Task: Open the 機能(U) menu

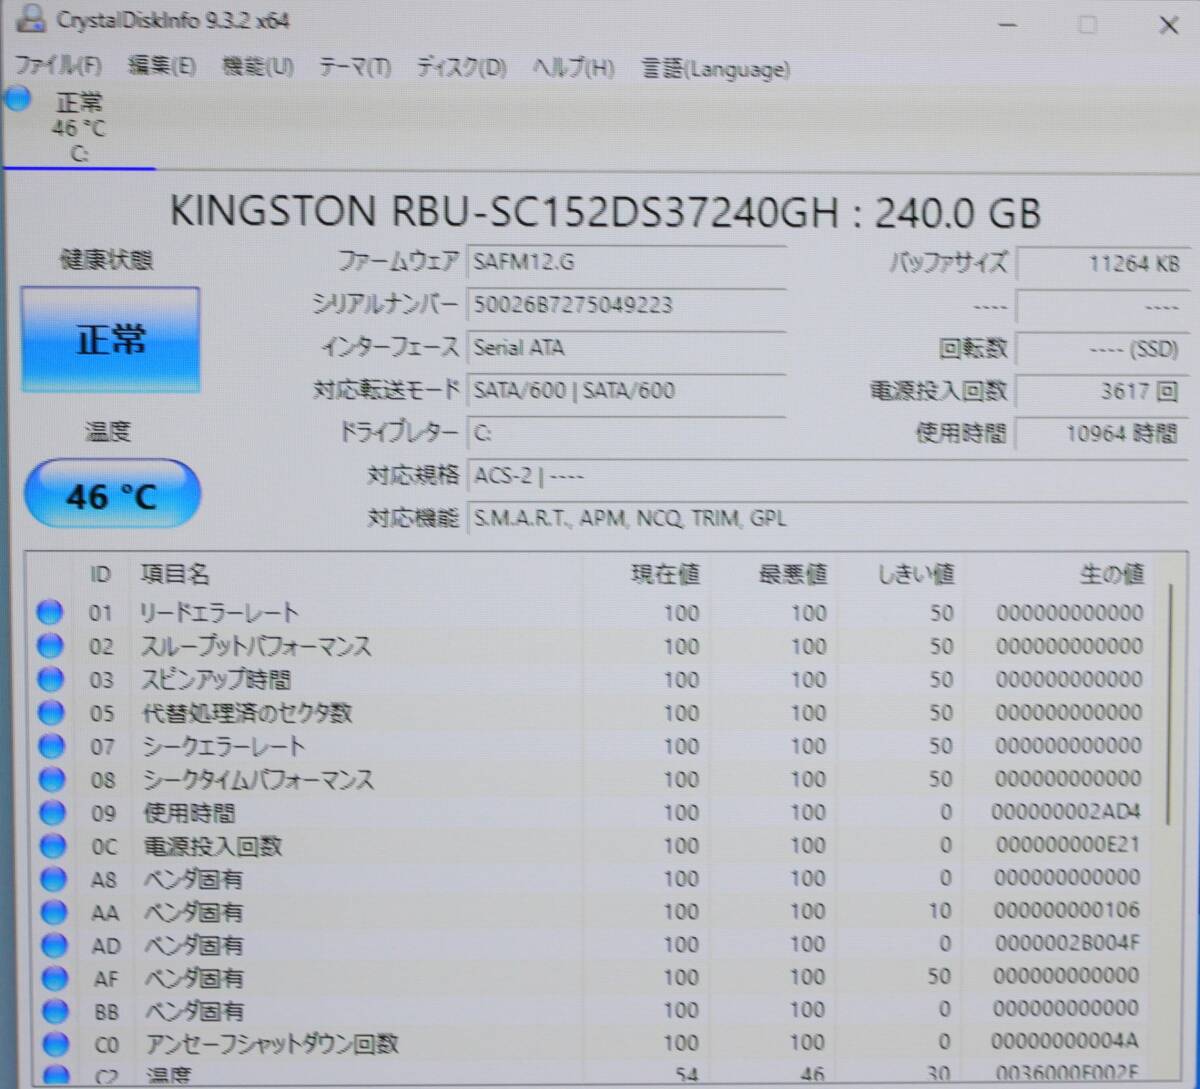Action: (257, 67)
